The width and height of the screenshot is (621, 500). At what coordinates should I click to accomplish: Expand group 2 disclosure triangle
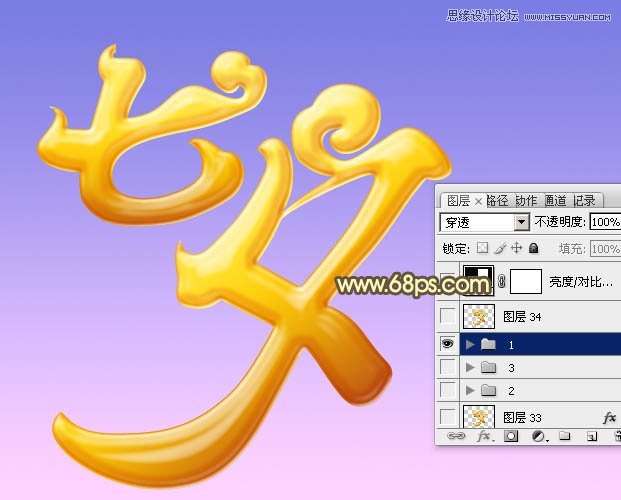click(x=470, y=390)
